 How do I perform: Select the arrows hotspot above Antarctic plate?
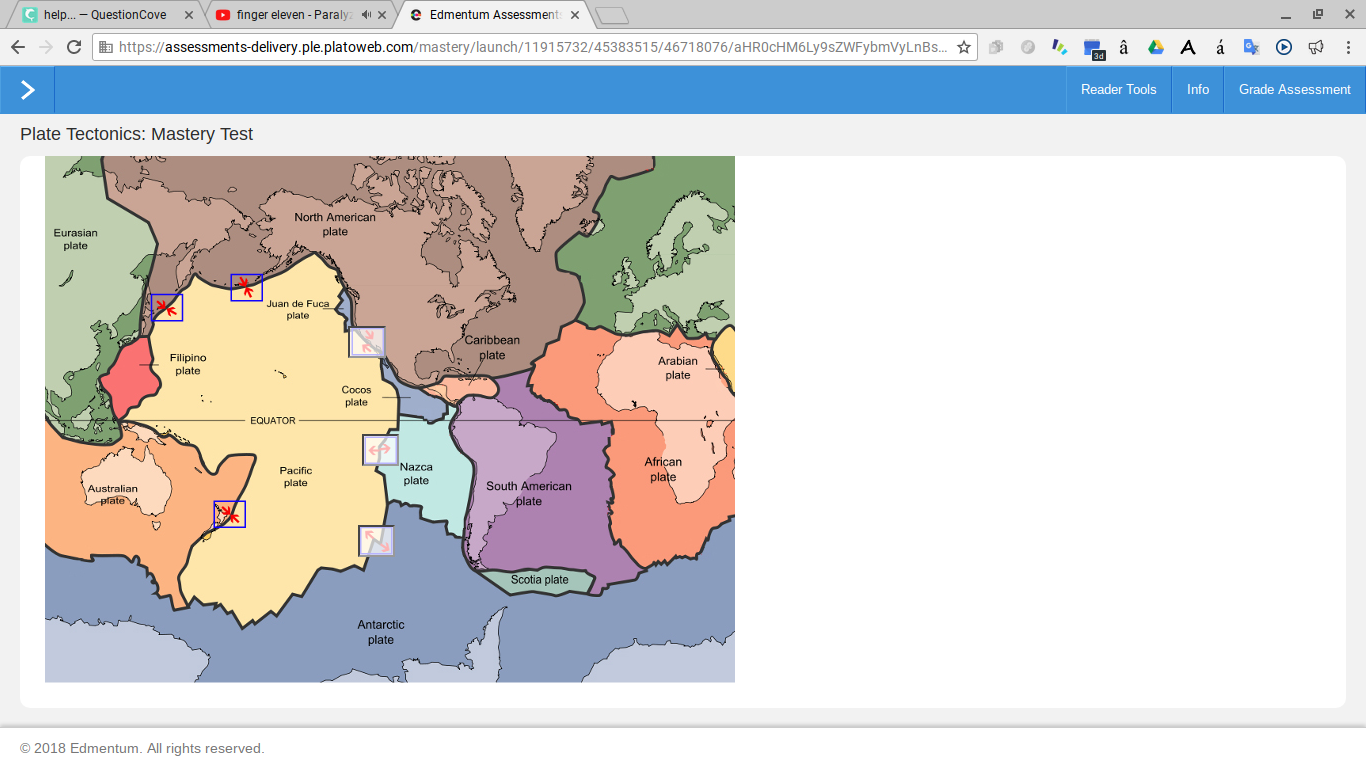click(x=376, y=541)
